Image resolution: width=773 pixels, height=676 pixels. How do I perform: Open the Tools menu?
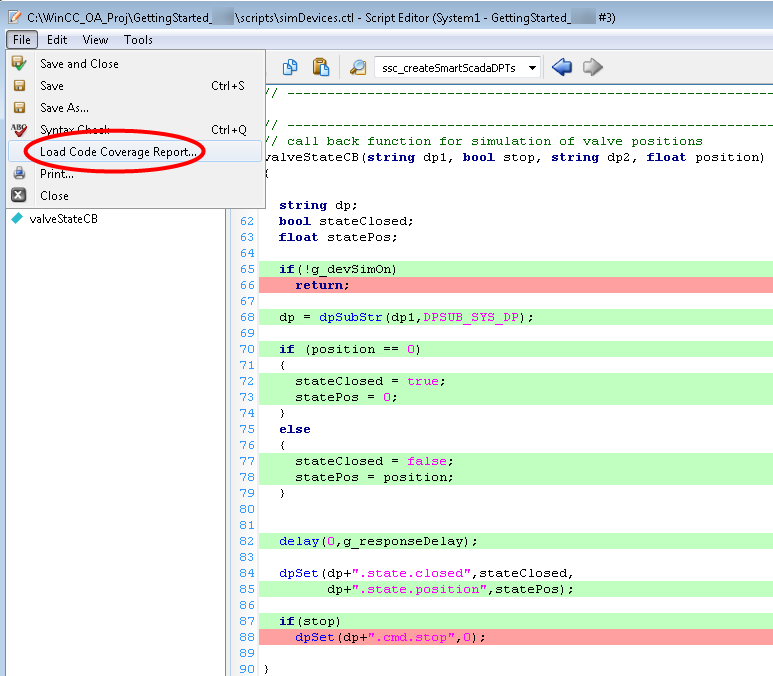click(x=139, y=40)
